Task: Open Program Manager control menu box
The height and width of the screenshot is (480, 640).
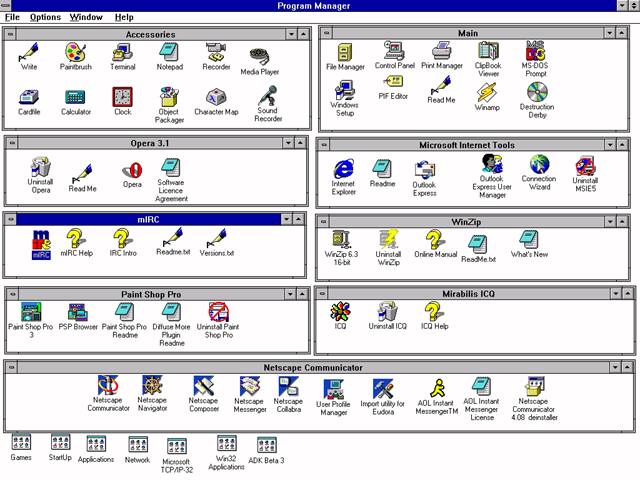Action: pos(5,5)
